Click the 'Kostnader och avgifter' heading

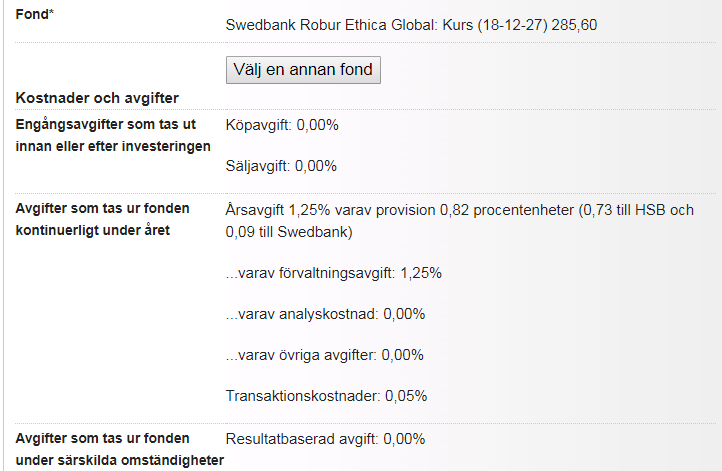tap(97, 98)
